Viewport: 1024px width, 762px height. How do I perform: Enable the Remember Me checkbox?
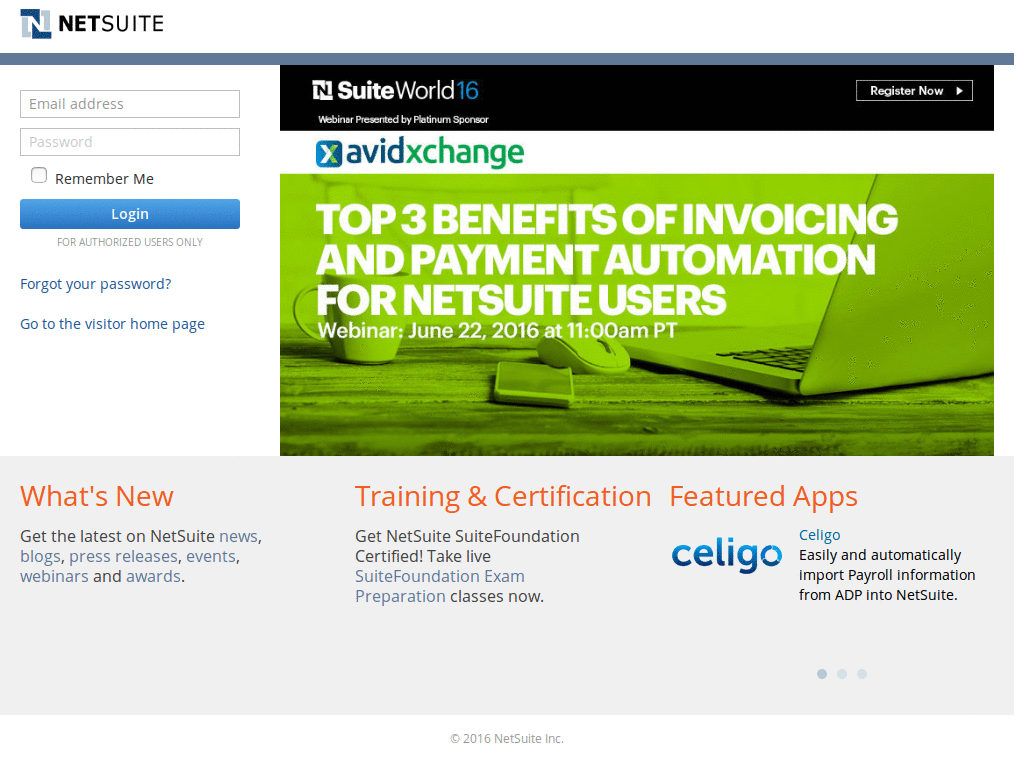point(38,174)
